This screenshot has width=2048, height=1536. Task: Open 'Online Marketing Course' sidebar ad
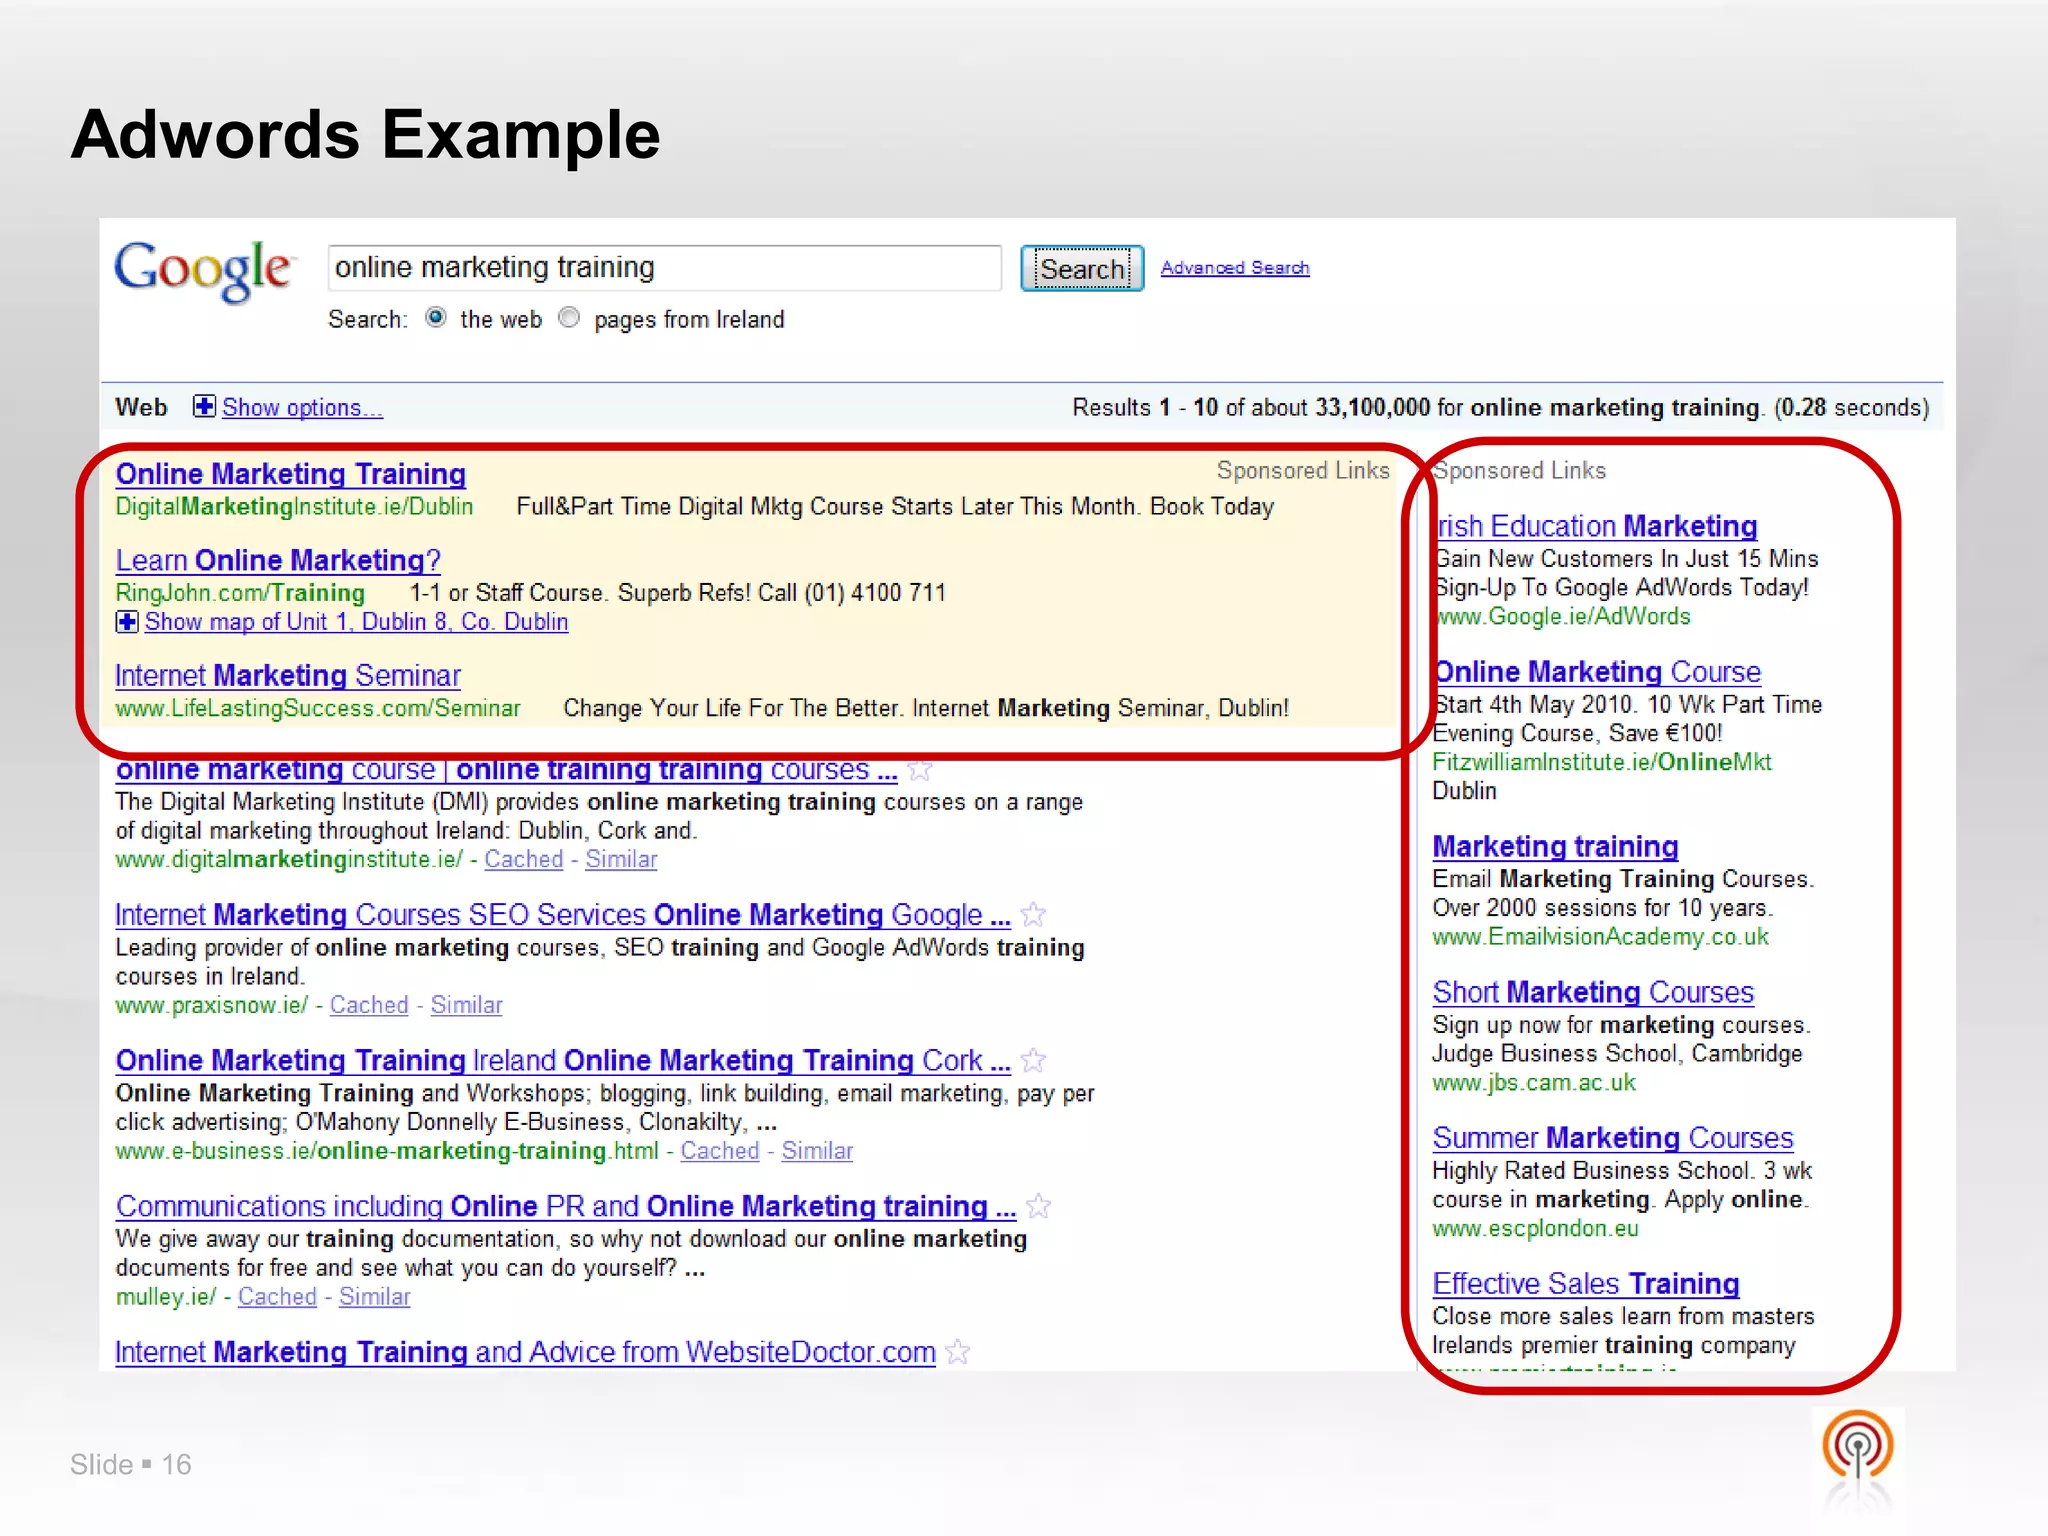pos(1597,672)
